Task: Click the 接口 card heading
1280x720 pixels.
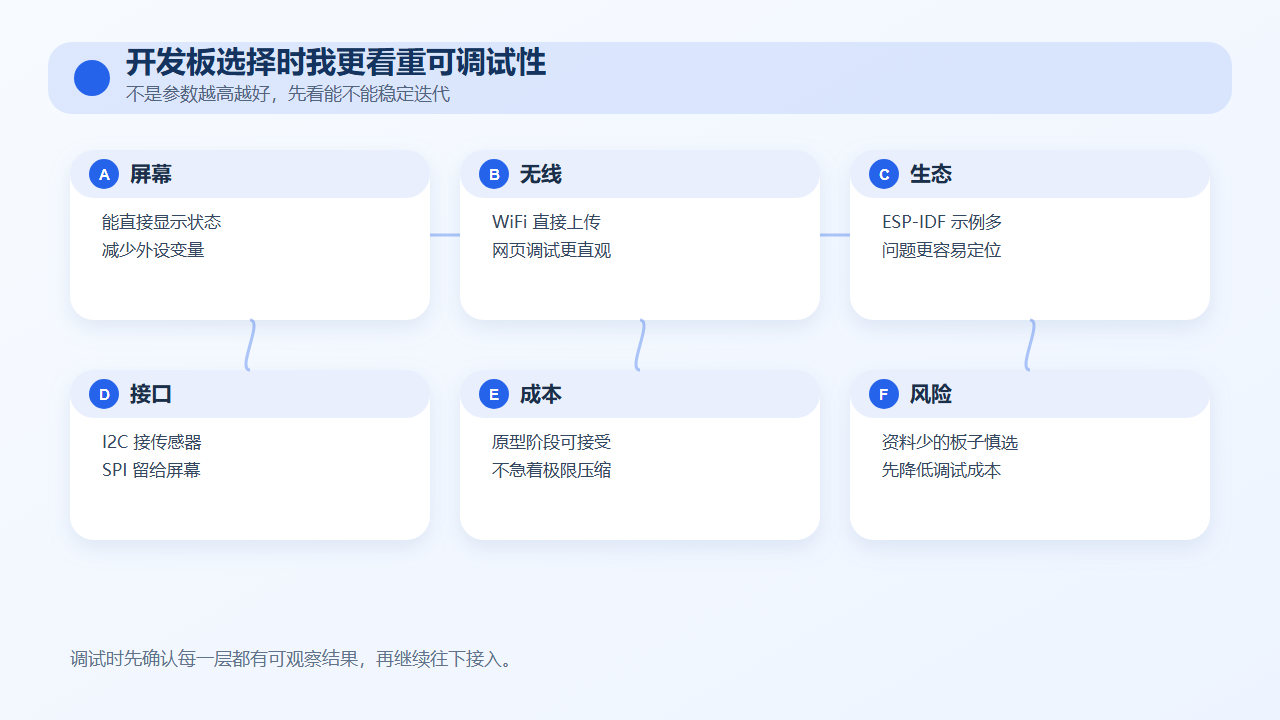Action: pos(151,394)
